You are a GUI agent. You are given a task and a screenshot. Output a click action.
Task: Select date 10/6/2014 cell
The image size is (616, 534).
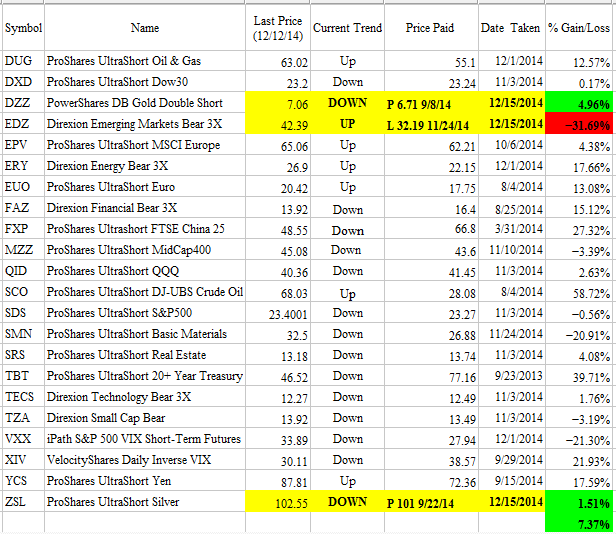point(512,145)
